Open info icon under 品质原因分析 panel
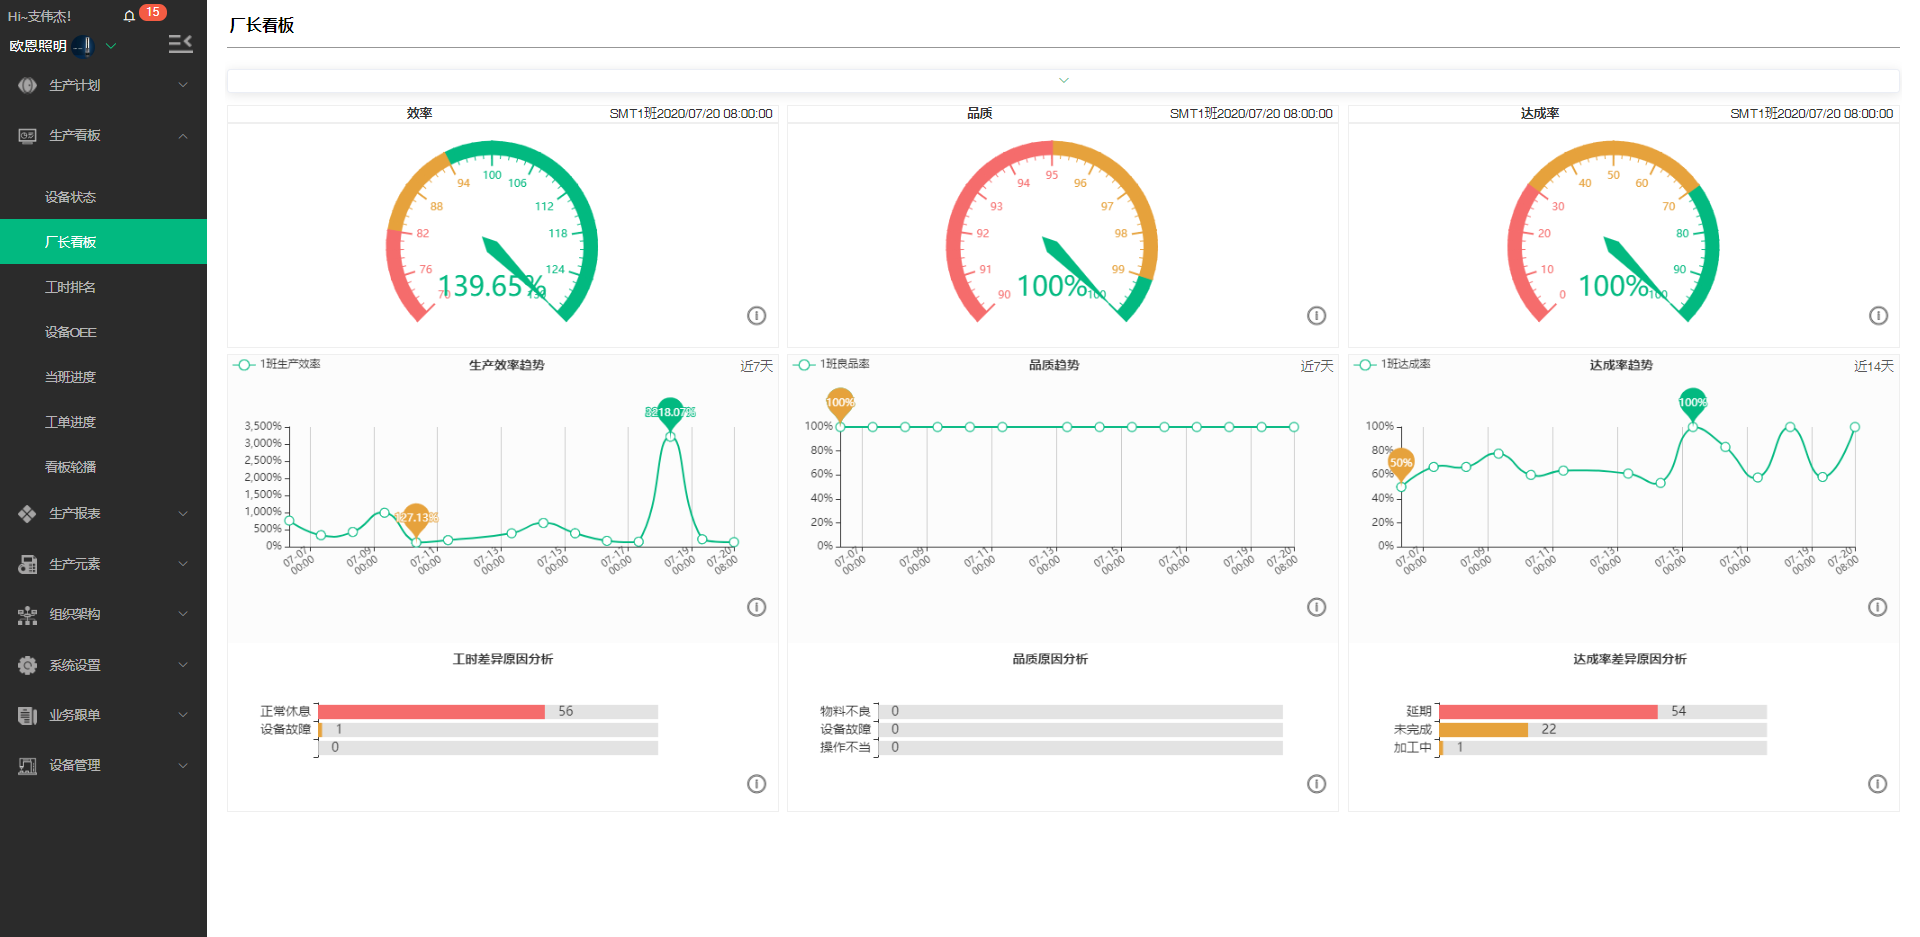 pyautogui.click(x=1316, y=784)
